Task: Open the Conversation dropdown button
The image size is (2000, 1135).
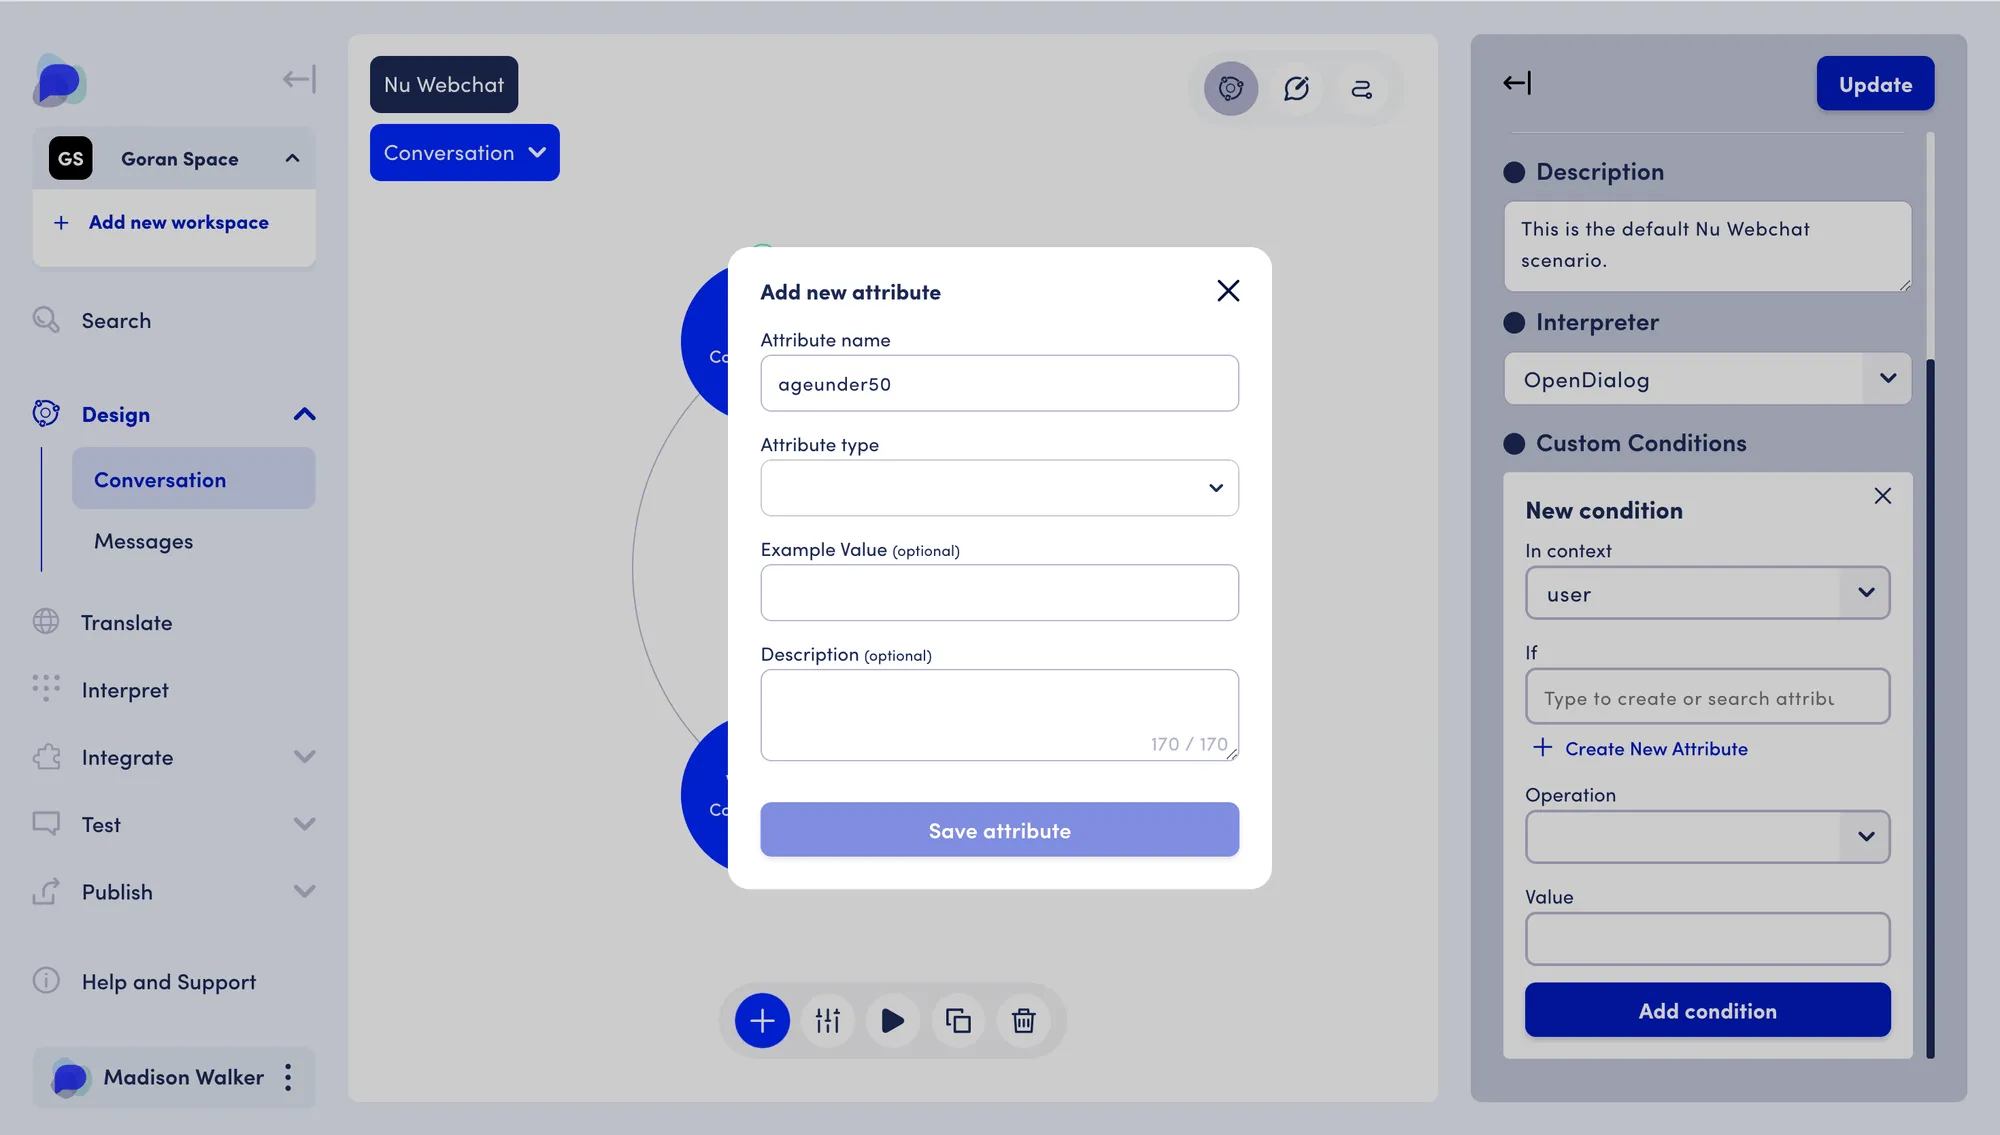Action: (x=465, y=152)
